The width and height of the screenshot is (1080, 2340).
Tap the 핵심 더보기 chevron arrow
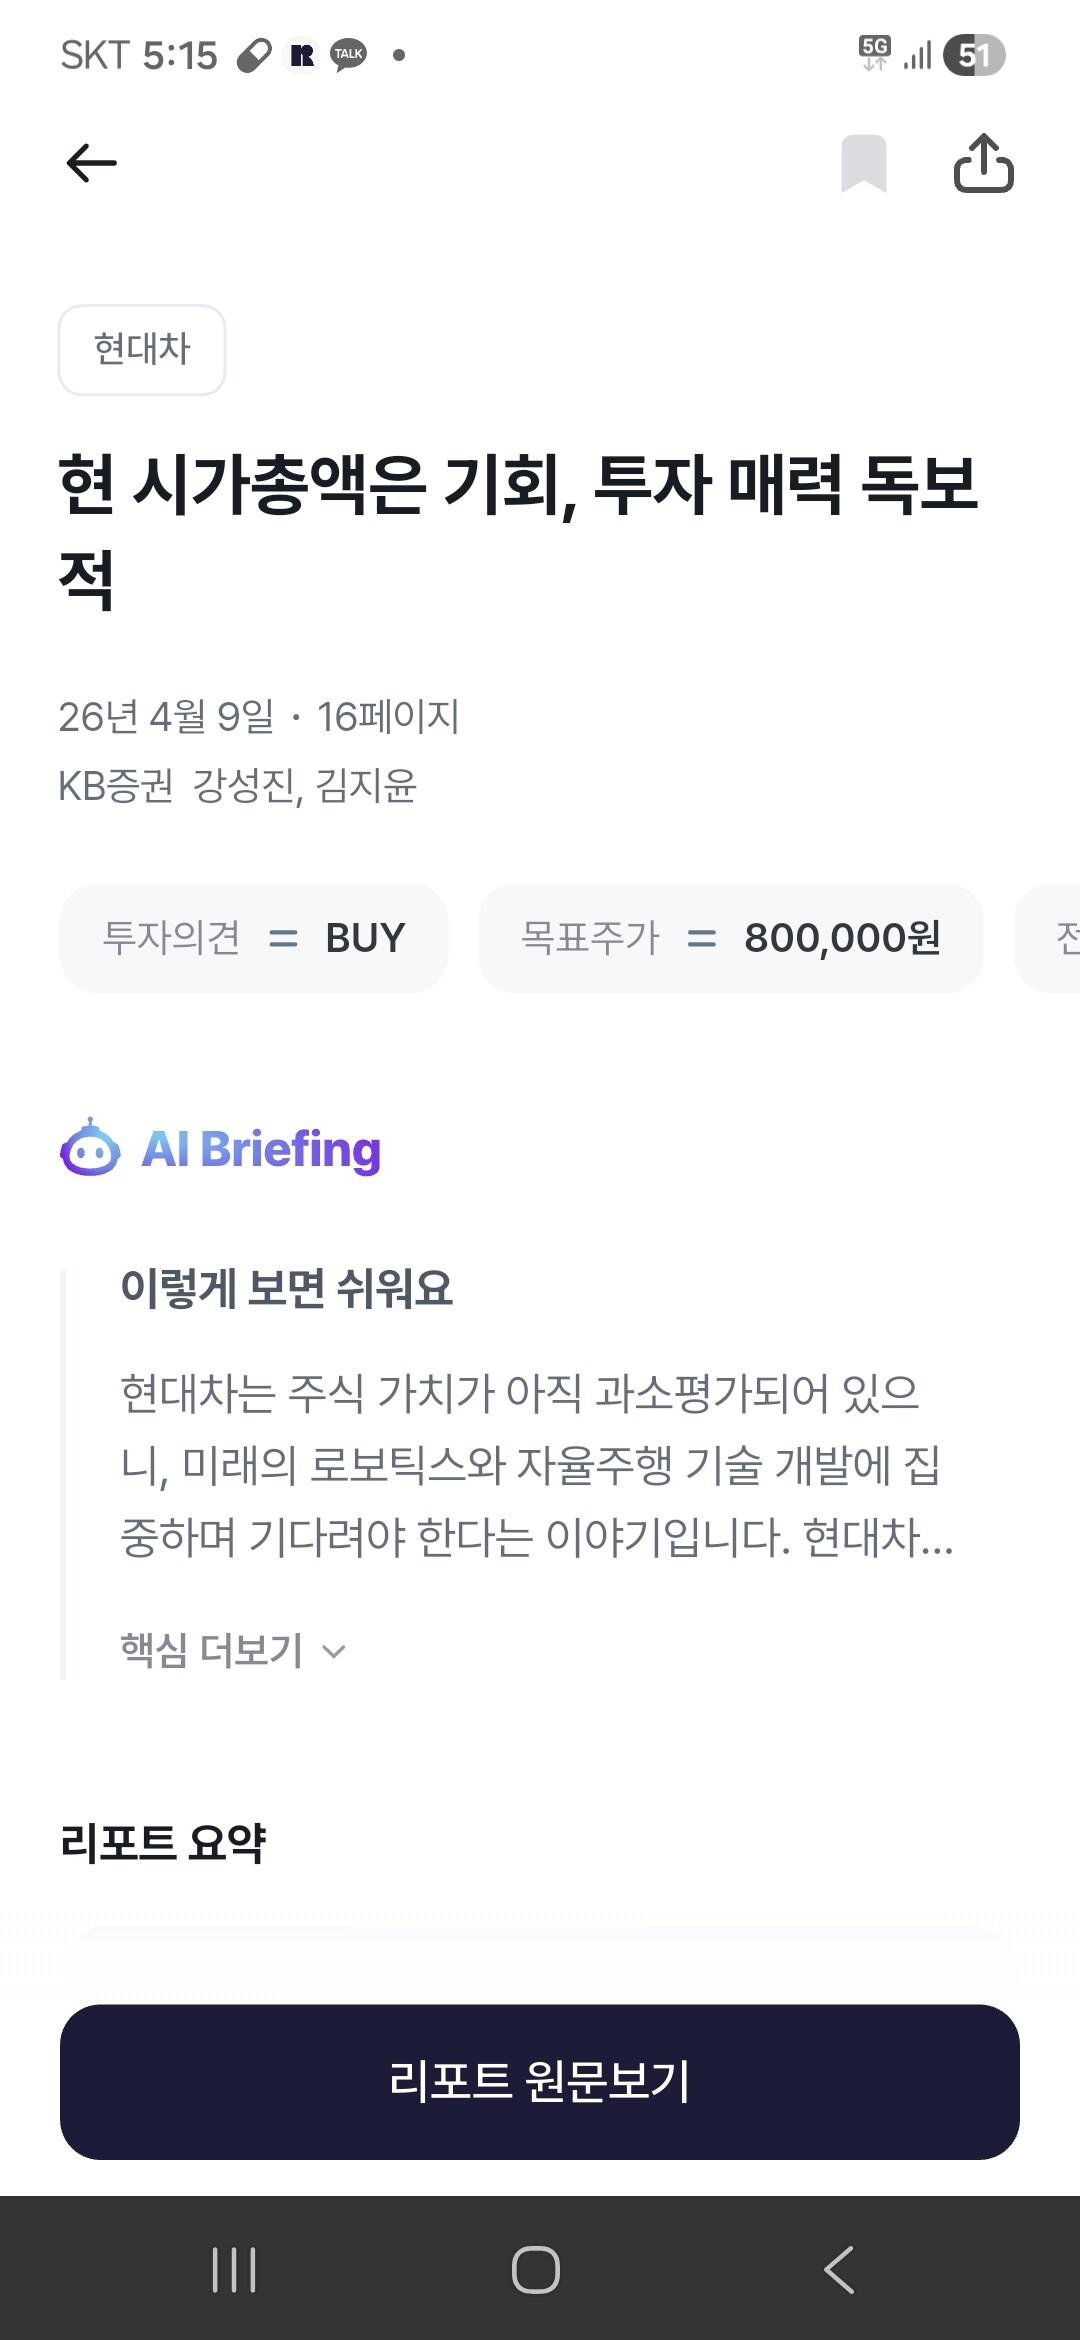334,1652
